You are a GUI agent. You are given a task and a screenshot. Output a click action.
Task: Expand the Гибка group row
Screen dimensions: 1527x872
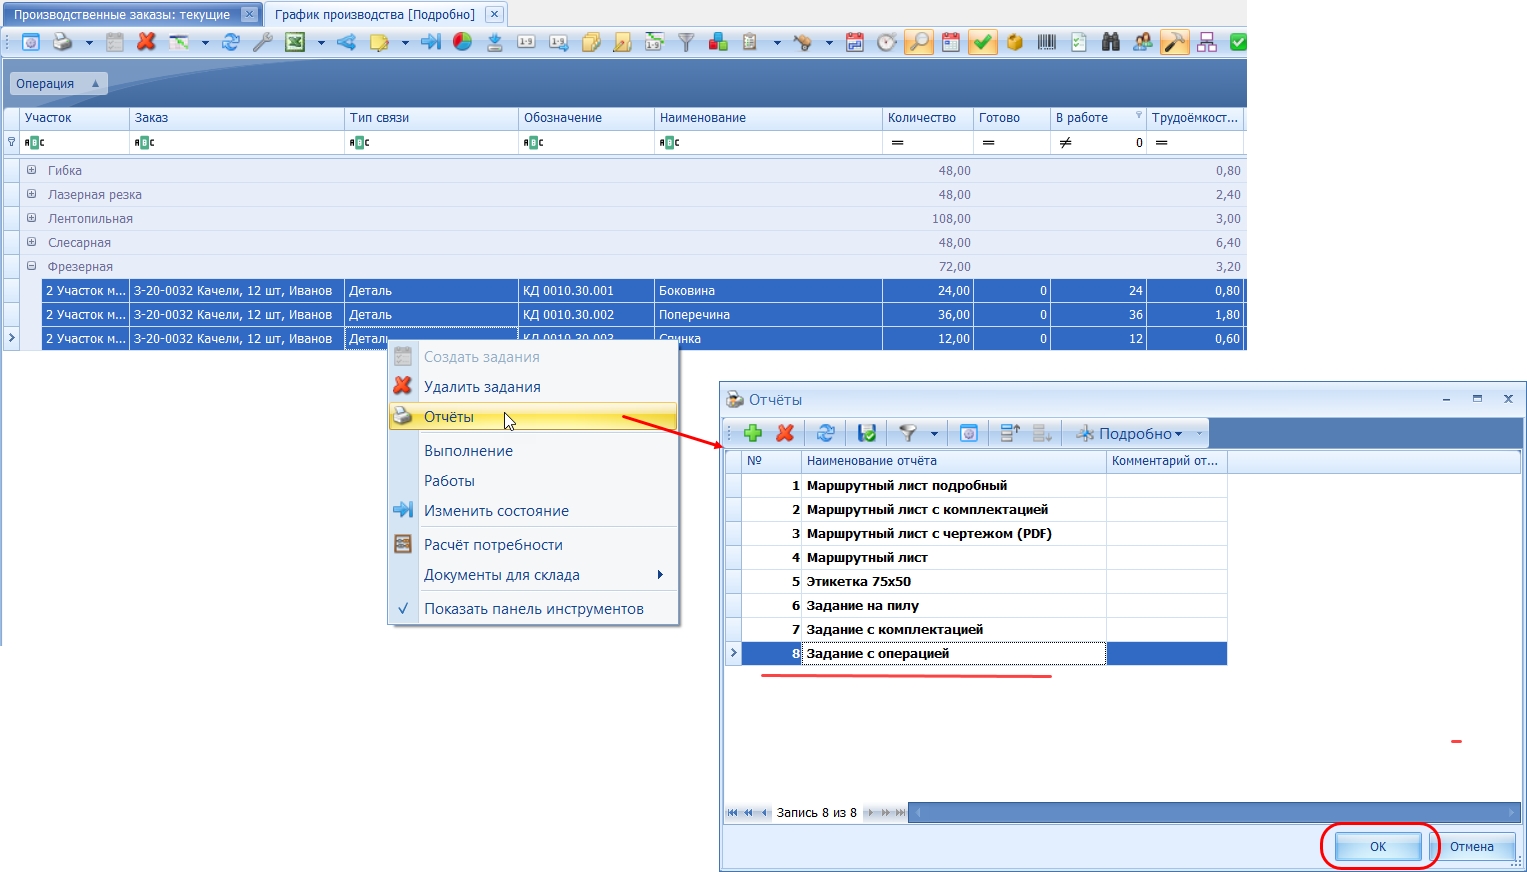tap(32, 170)
